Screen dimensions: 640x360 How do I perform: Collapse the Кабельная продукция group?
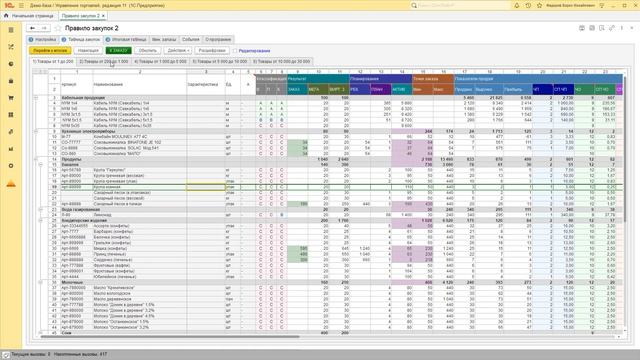point(36,98)
